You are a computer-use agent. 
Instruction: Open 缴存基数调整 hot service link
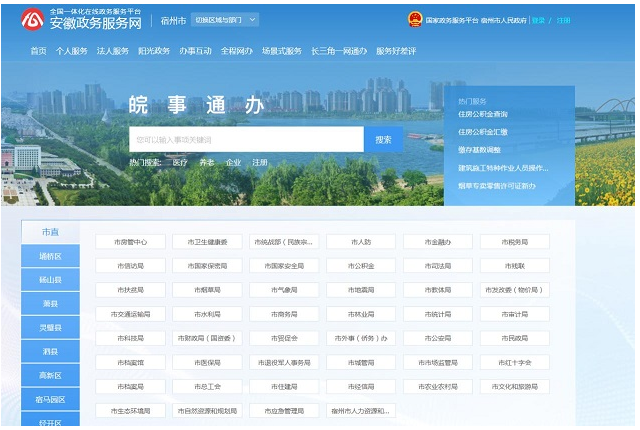(x=479, y=150)
